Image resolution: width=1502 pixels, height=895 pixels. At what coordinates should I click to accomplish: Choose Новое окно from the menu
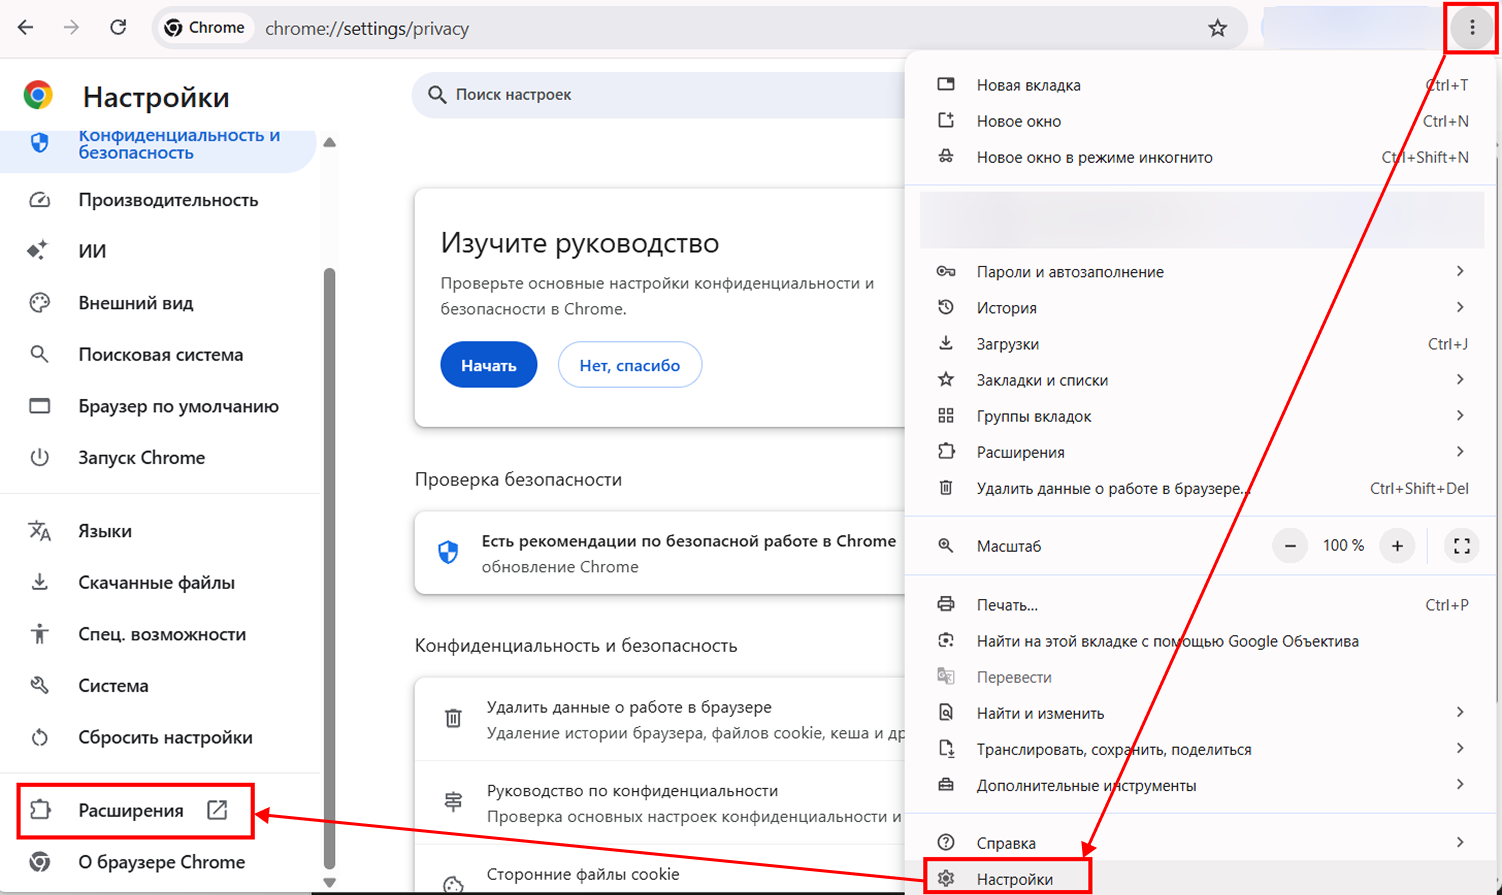pyautogui.click(x=1202, y=121)
